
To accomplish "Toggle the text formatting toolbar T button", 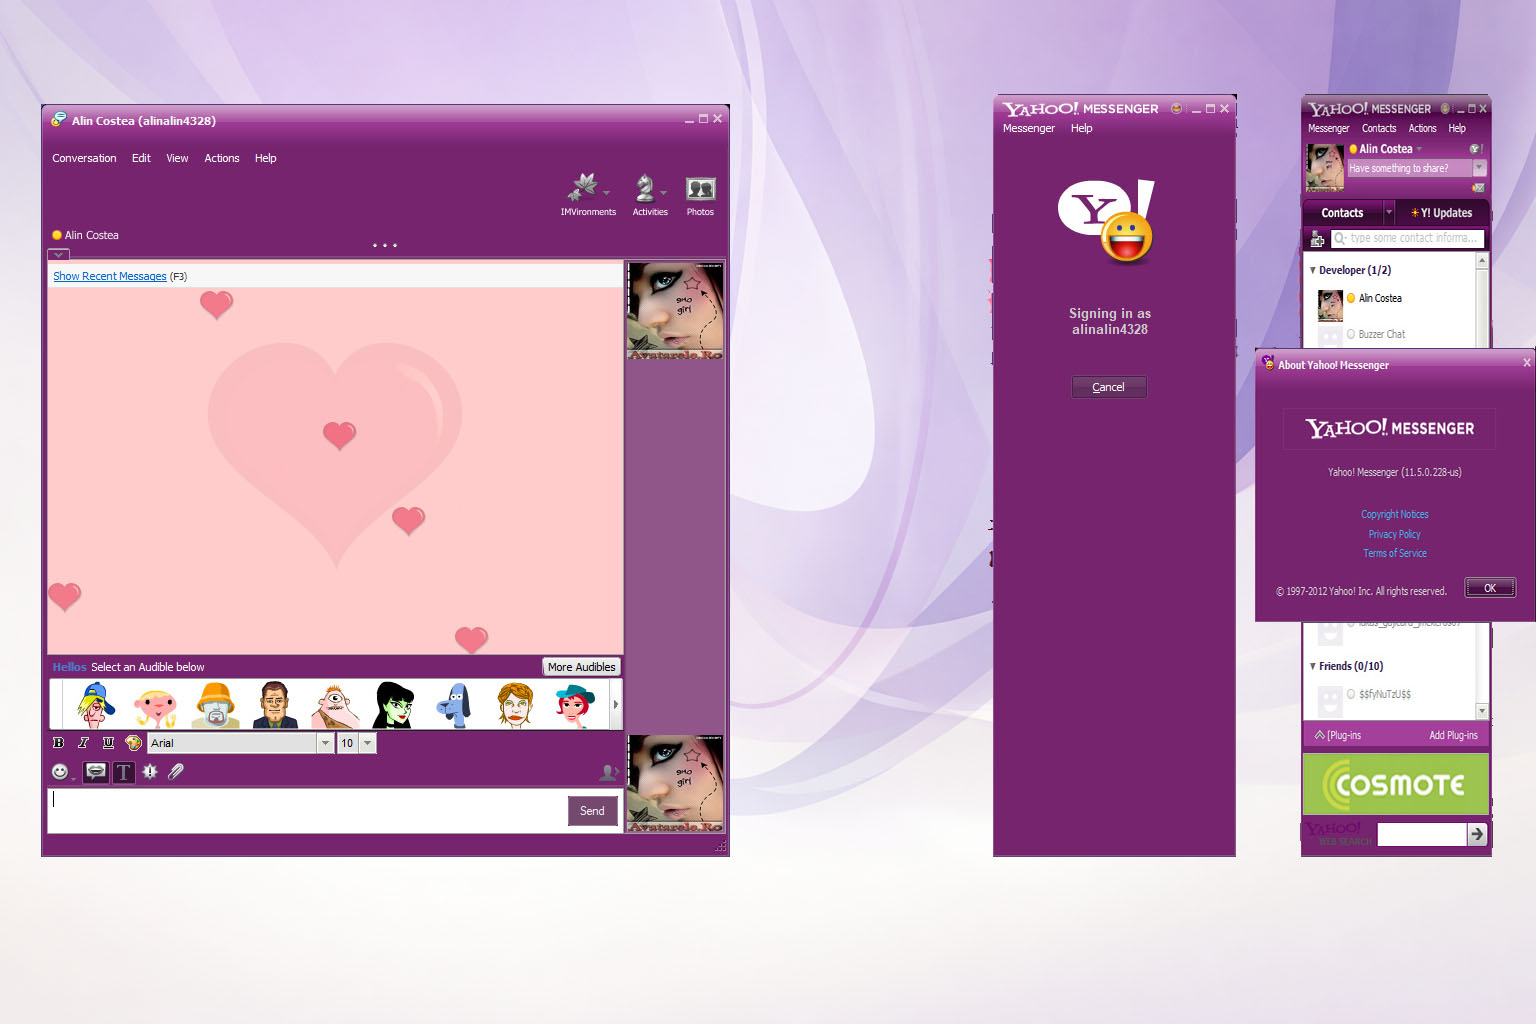I will pyautogui.click(x=123, y=772).
